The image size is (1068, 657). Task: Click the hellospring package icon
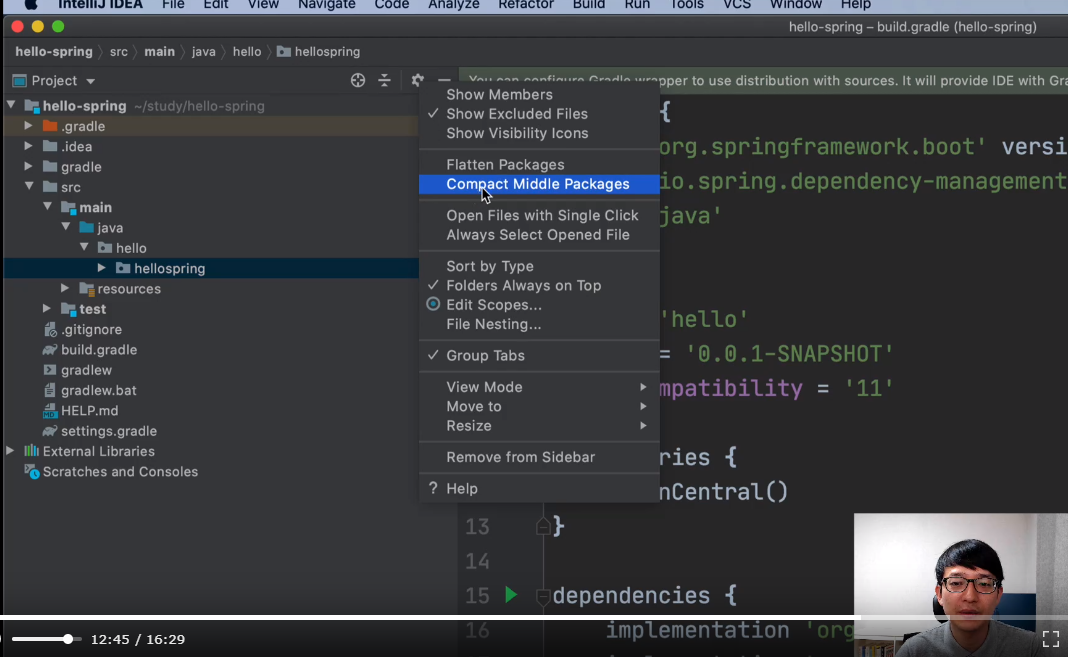[123, 268]
